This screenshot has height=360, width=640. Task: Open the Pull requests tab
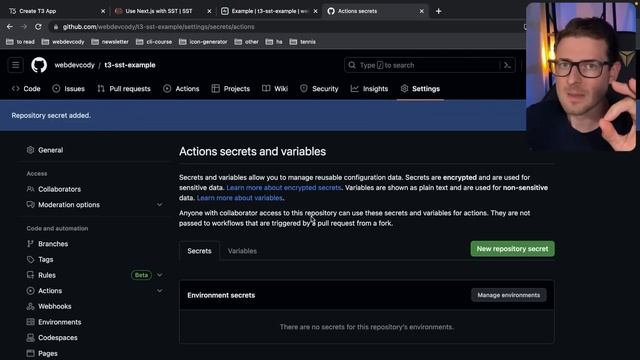tap(124, 89)
